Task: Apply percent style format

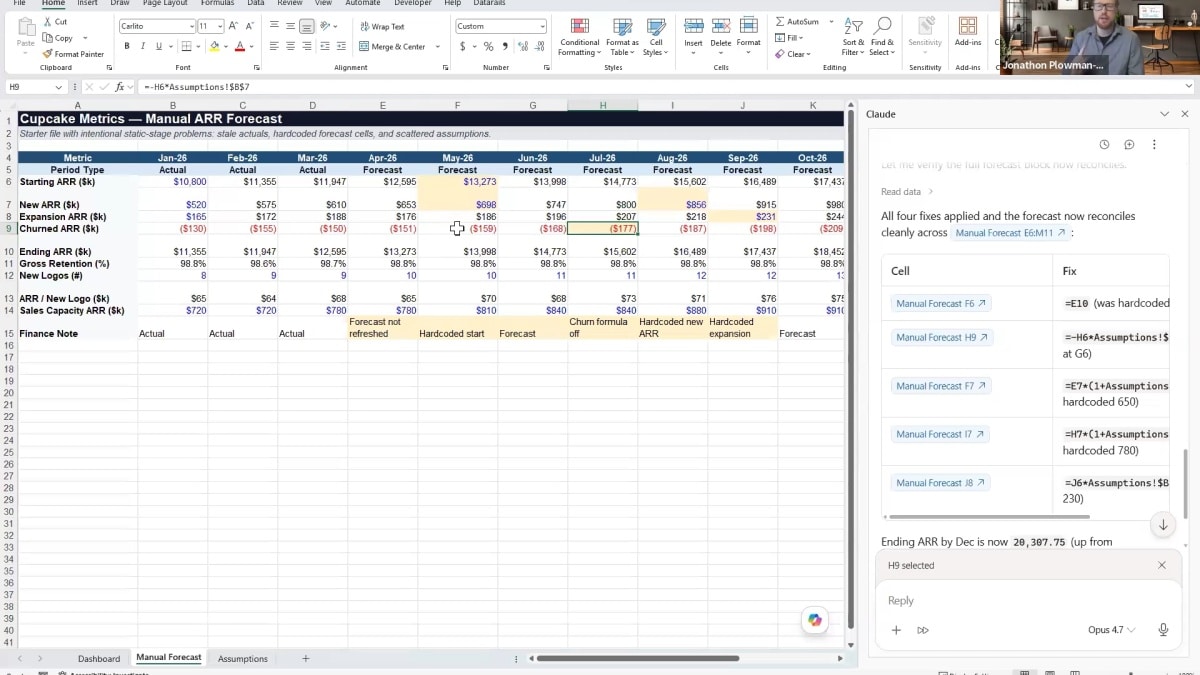Action: coord(488,46)
